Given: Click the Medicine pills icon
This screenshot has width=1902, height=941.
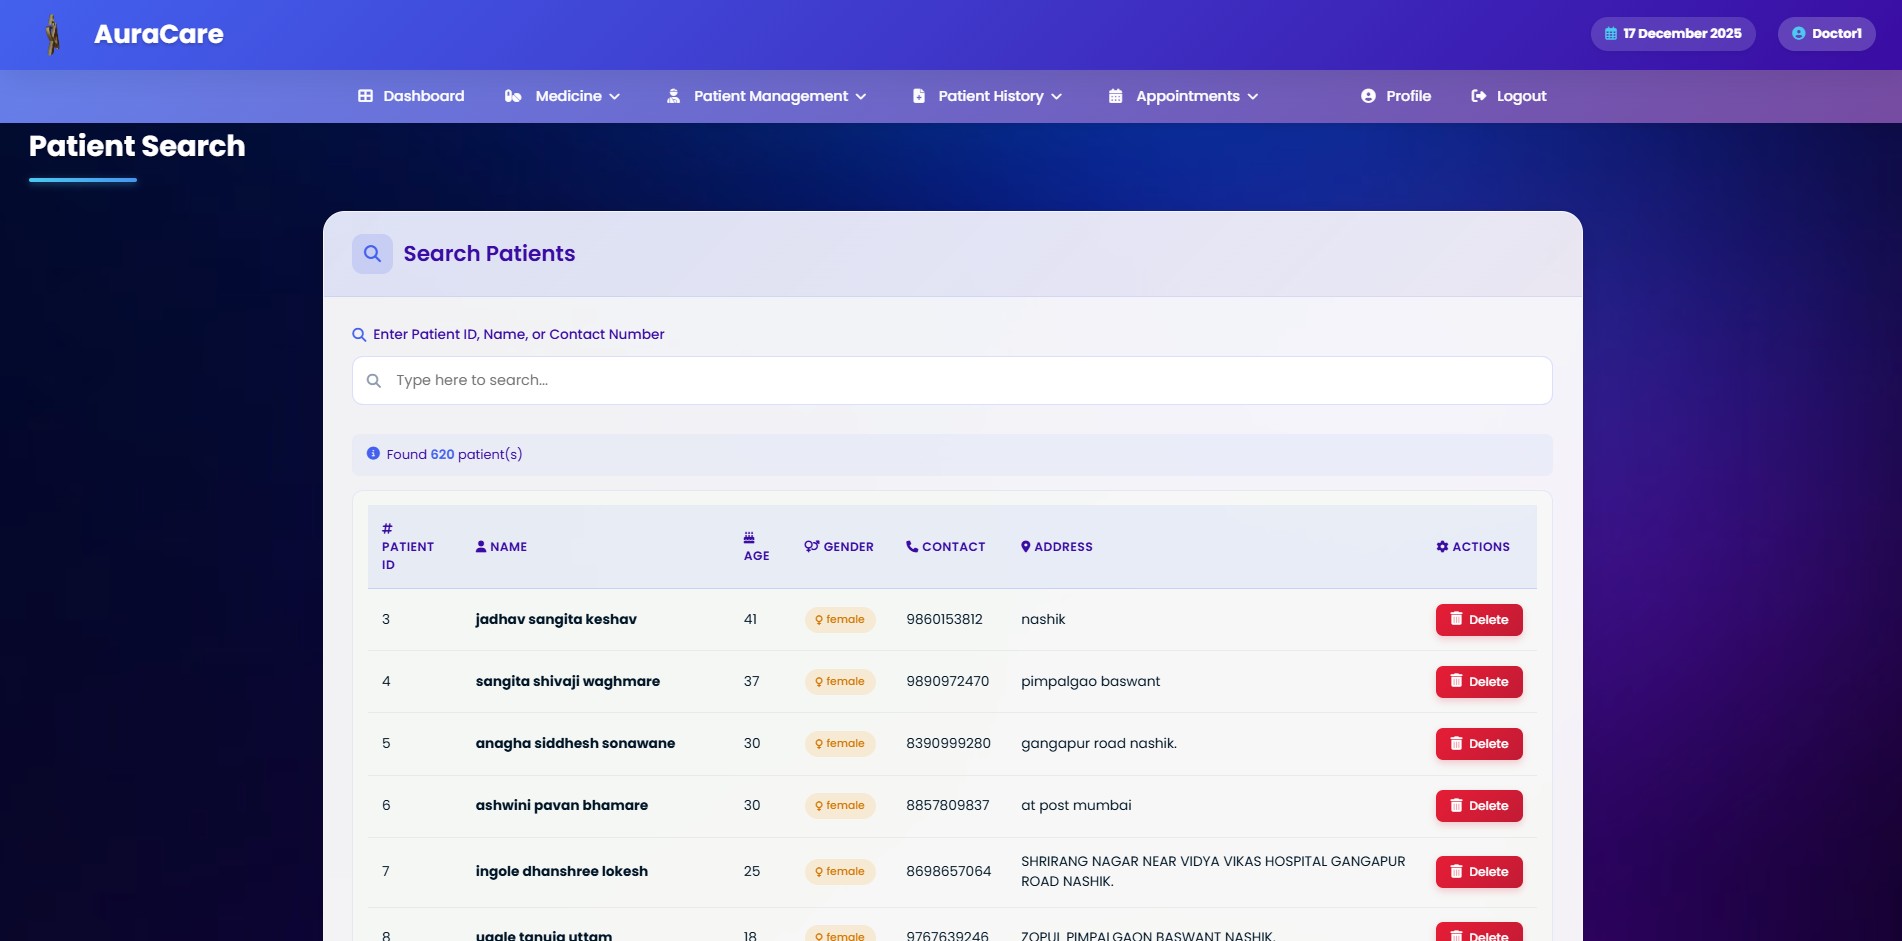Looking at the screenshot, I should coord(513,96).
